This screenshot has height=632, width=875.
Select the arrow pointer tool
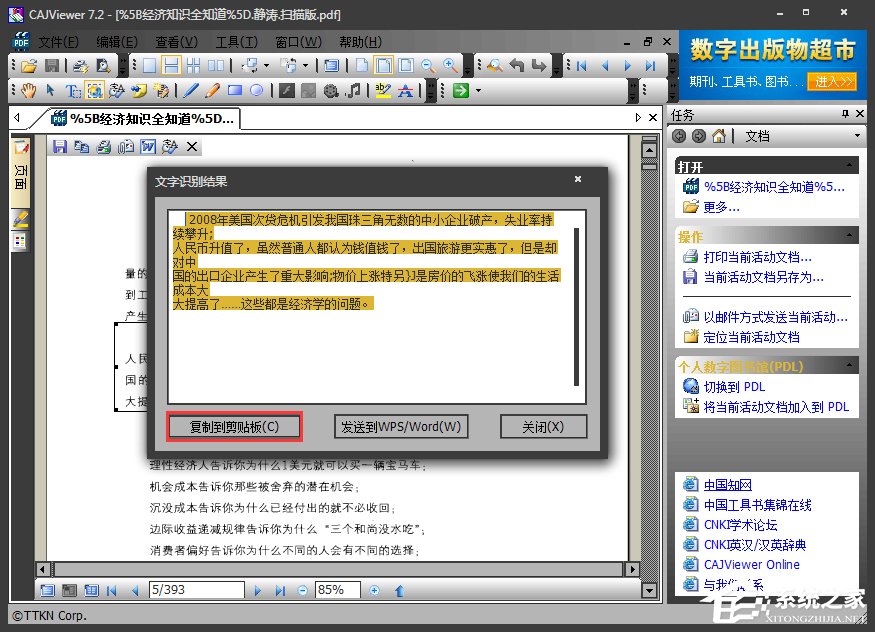50,90
